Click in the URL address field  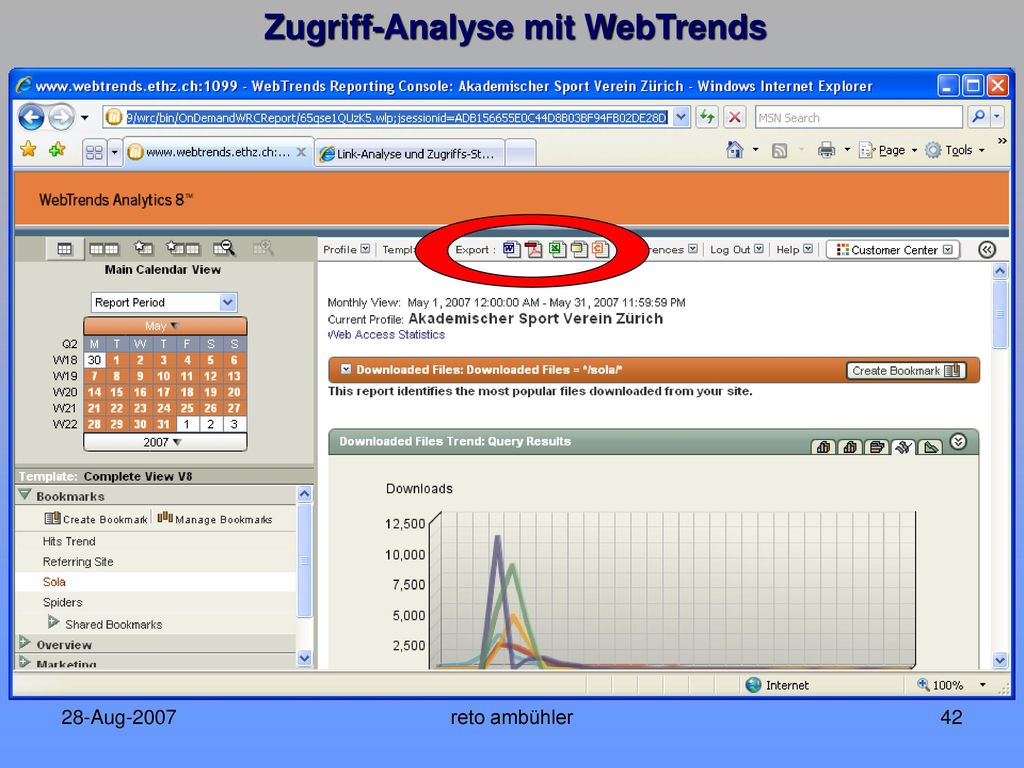pos(396,118)
